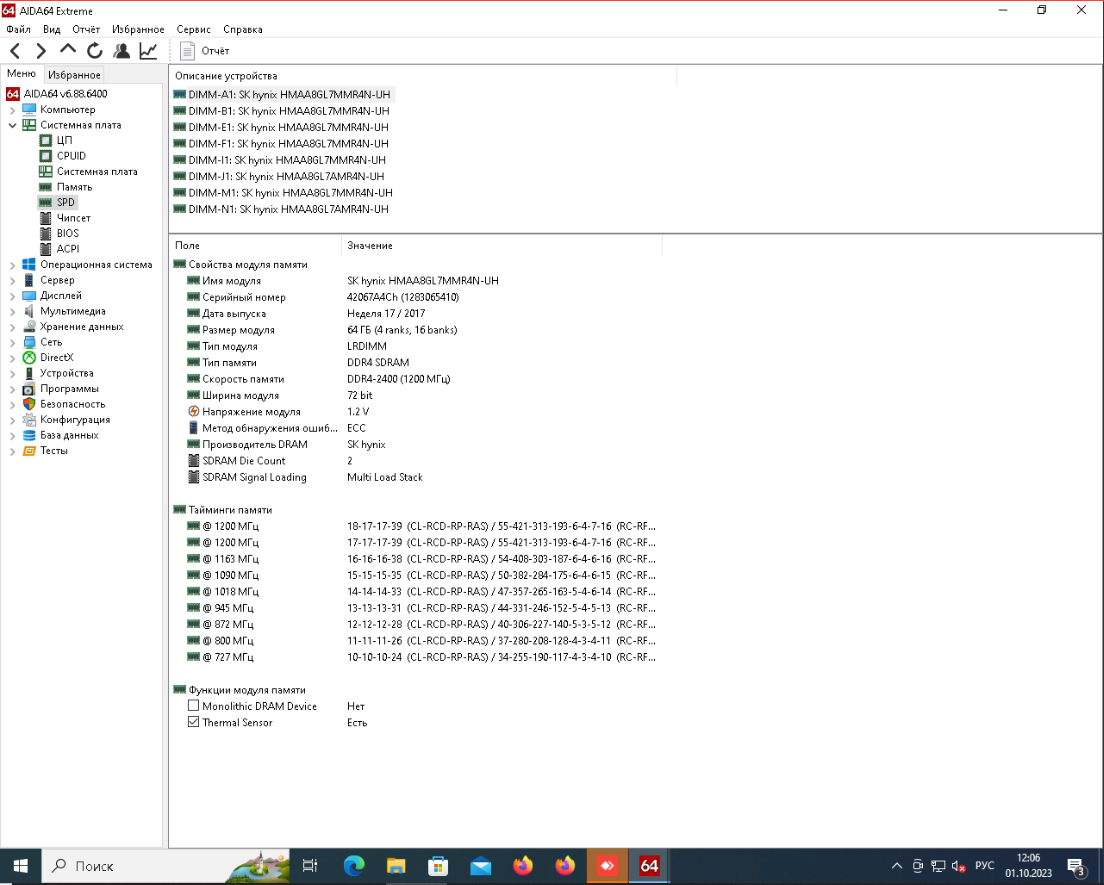This screenshot has width=1104, height=885.
Task: Expand the Дисплей tree node
Action: click(x=12, y=296)
